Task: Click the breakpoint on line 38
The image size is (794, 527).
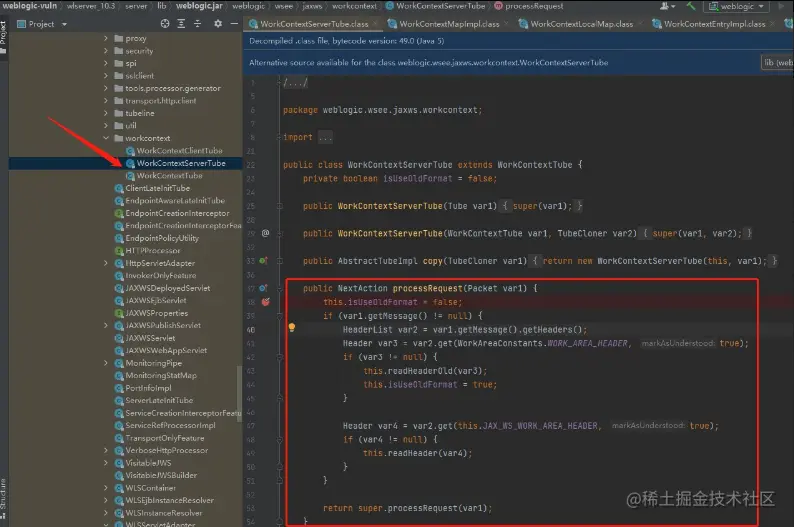Action: tap(265, 302)
